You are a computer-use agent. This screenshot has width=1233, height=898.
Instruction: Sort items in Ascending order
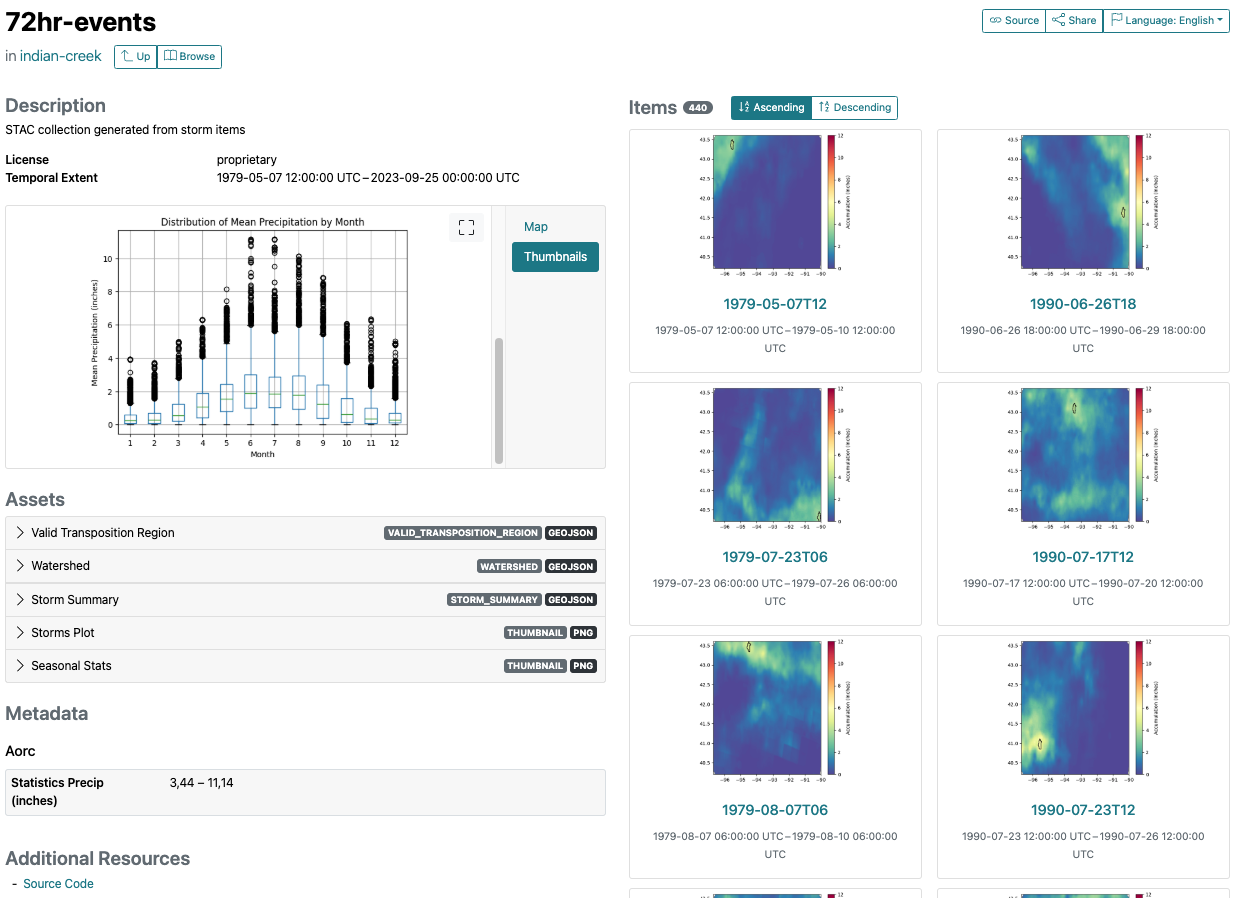[771, 107]
